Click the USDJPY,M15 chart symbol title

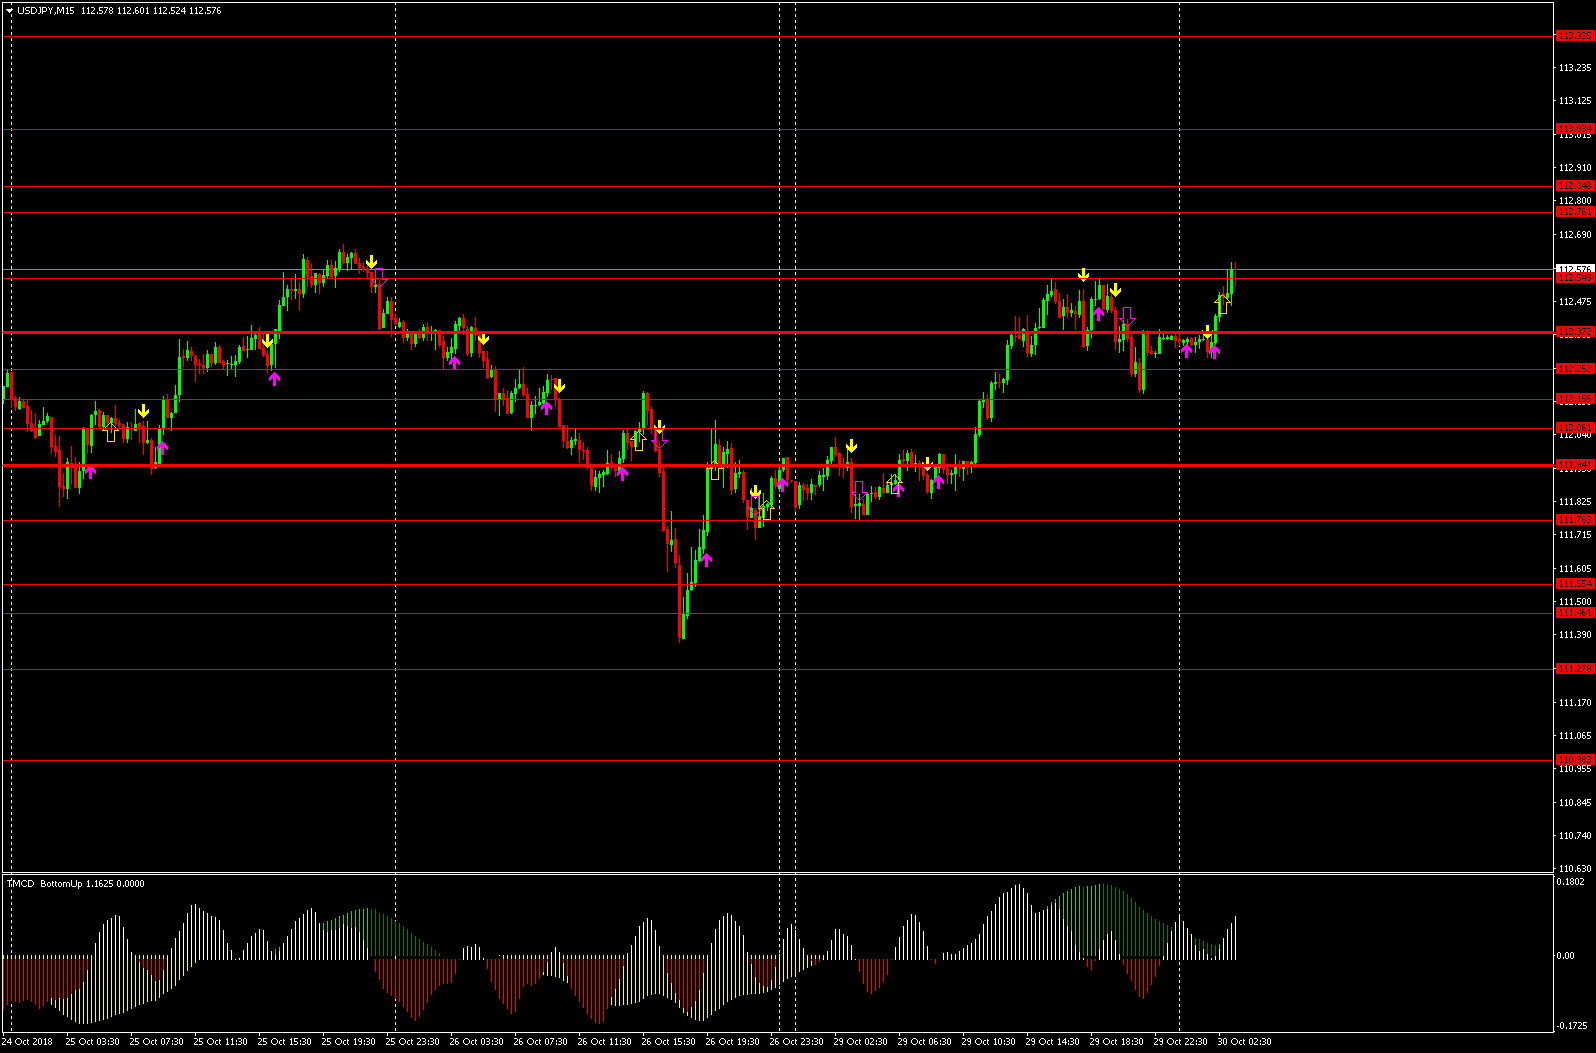click(45, 11)
